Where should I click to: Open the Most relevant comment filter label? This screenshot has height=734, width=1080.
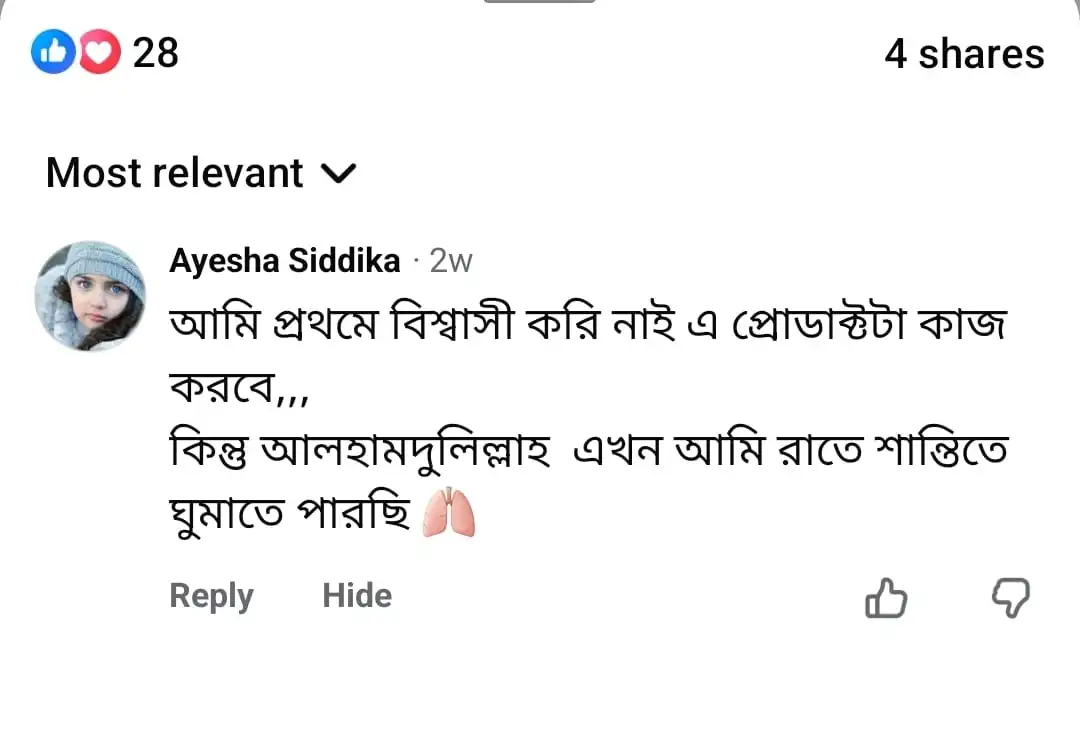pyautogui.click(x=175, y=174)
